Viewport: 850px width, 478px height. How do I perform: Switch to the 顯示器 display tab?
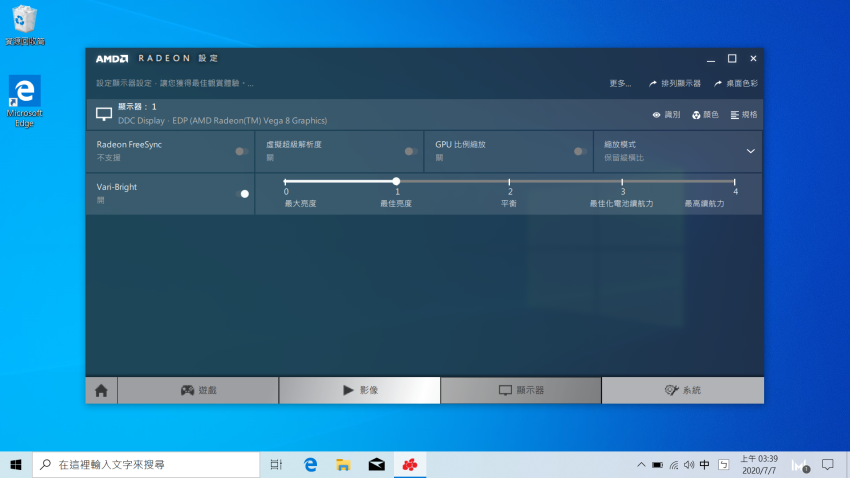(x=521, y=390)
